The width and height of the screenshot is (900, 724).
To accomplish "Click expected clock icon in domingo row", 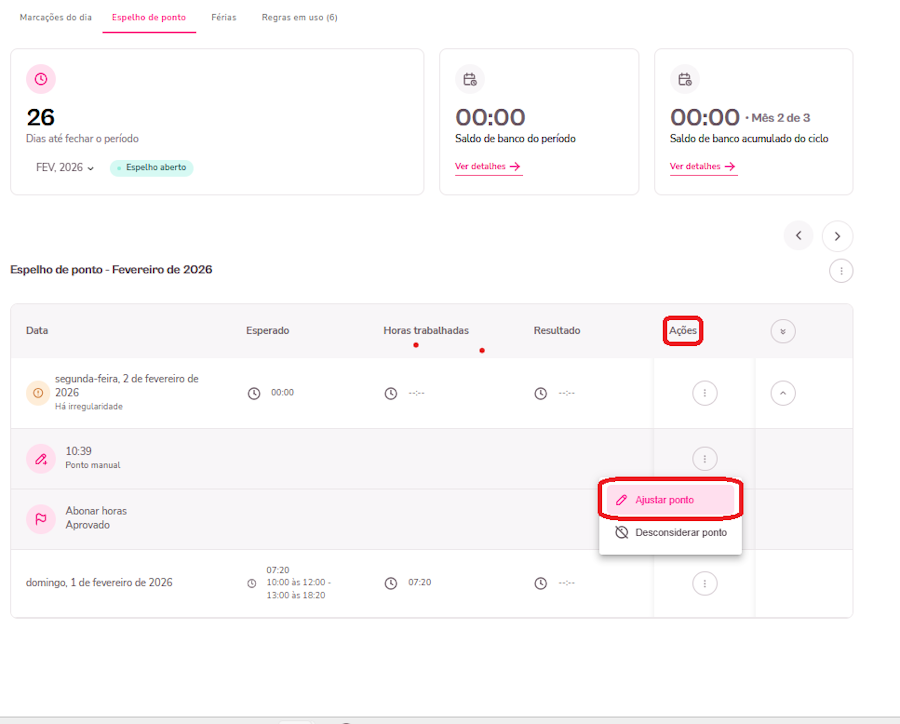I will click(251, 583).
